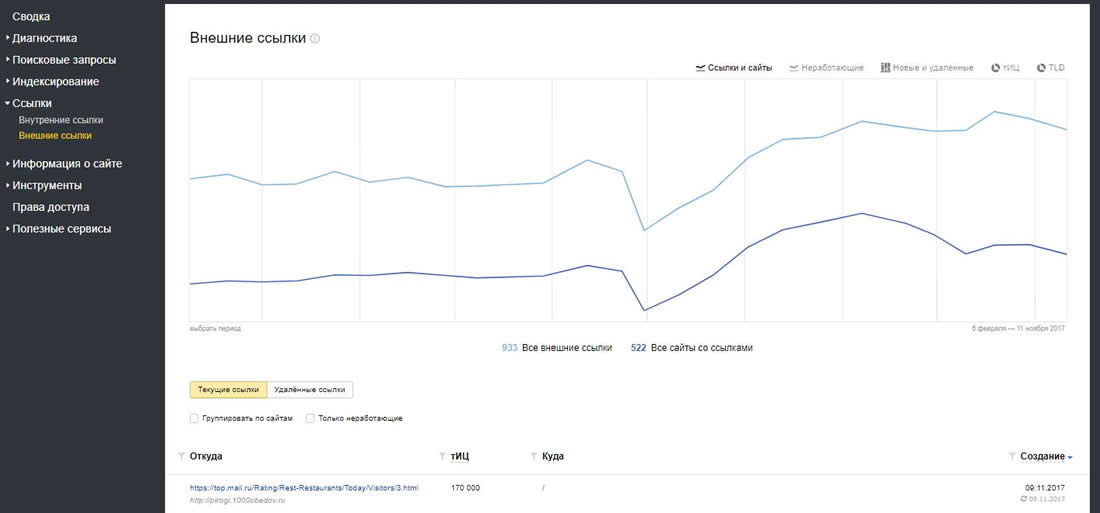Show the Новые и удаленные chart

pyautogui.click(x=927, y=68)
